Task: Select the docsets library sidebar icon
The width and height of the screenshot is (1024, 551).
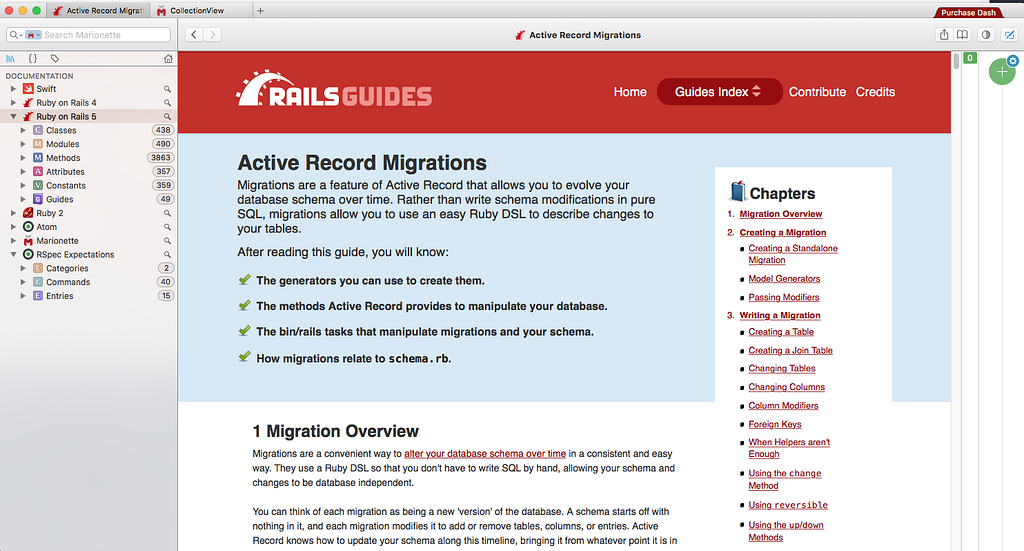Action: (10, 59)
